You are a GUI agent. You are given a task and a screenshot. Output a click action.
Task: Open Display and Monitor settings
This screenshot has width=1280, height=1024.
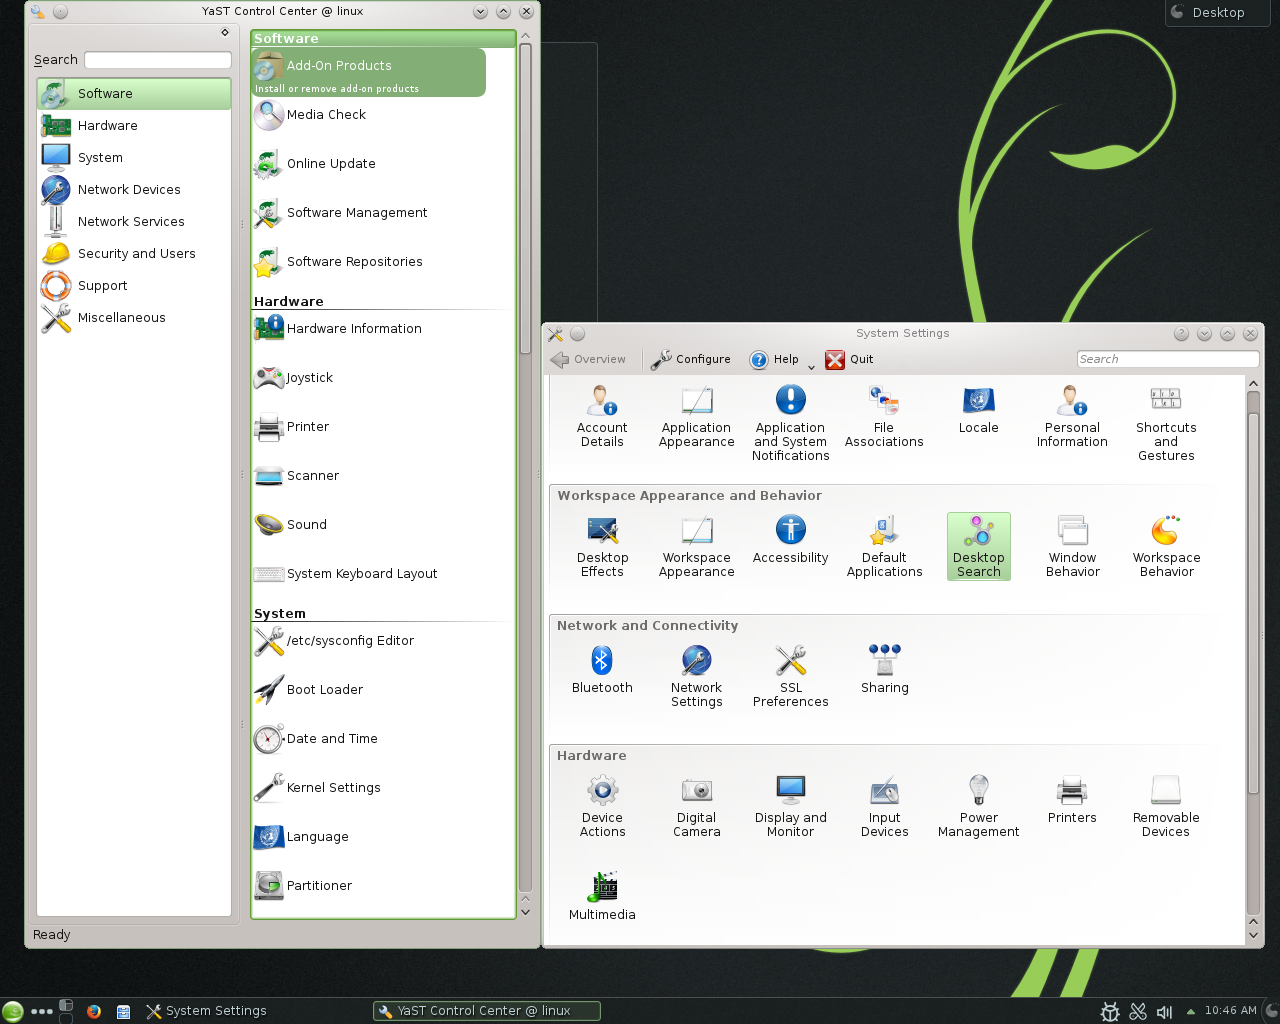point(791,807)
